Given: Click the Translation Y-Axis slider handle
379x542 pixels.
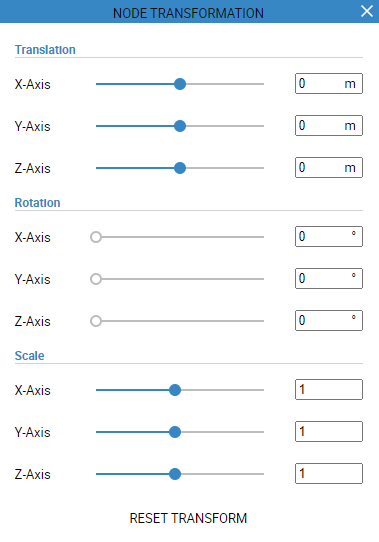Looking at the screenshot, I should 180,126.
